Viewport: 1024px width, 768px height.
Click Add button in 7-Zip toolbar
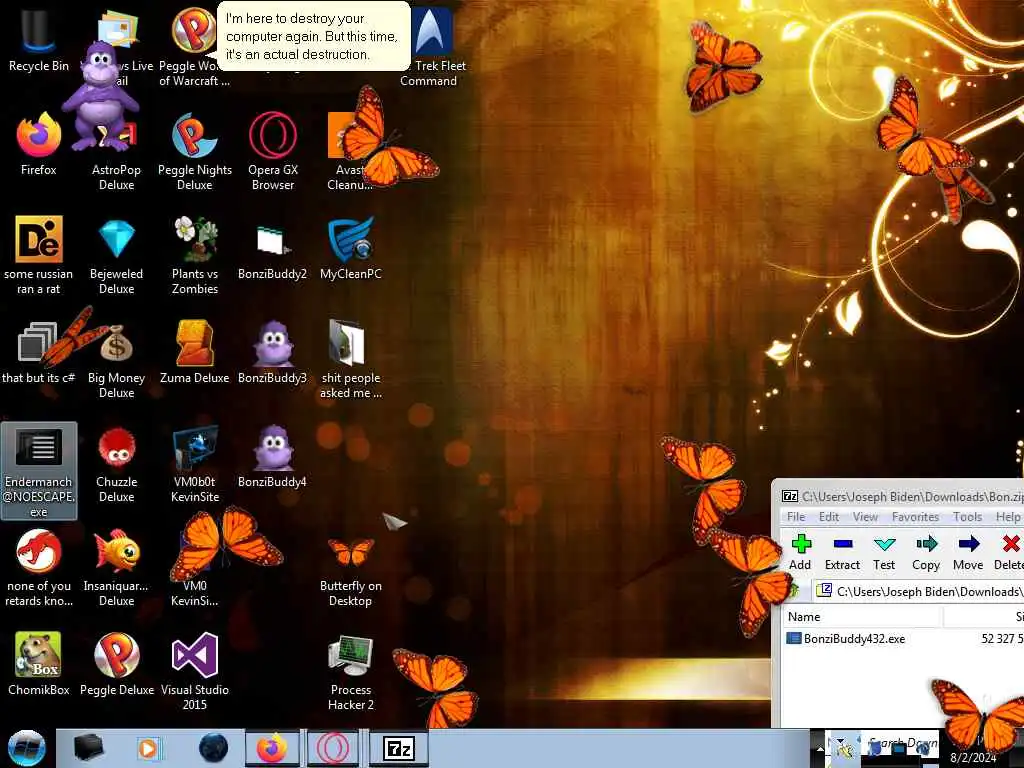coord(800,552)
